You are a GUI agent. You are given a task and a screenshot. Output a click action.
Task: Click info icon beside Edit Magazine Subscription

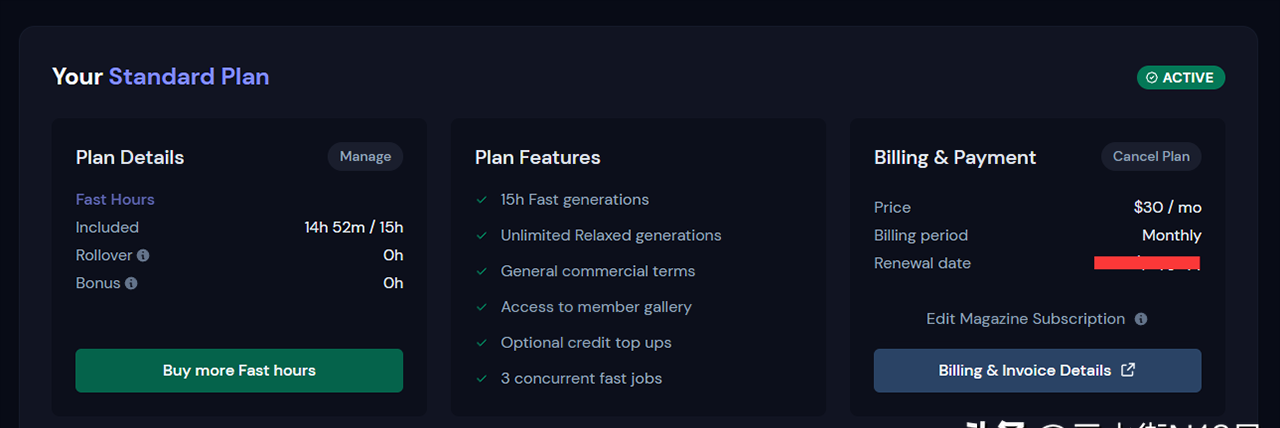click(x=1141, y=319)
